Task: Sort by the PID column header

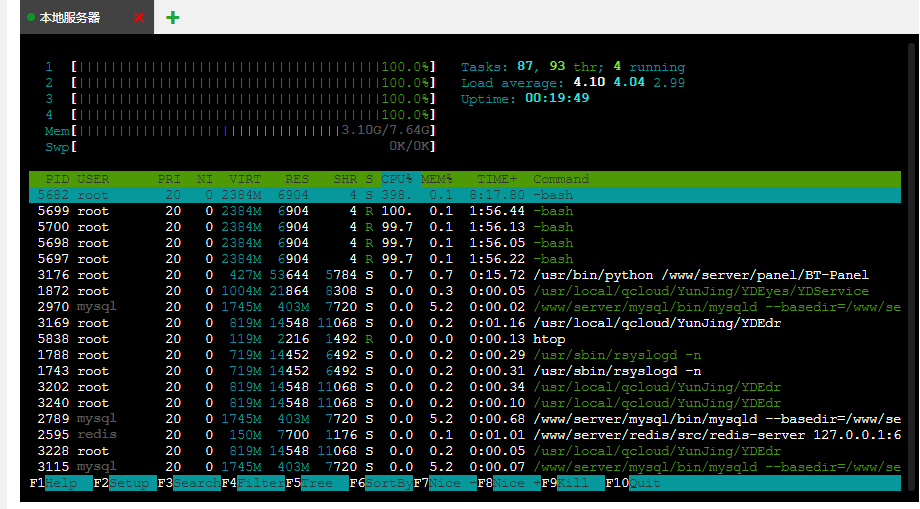Action: [57, 179]
